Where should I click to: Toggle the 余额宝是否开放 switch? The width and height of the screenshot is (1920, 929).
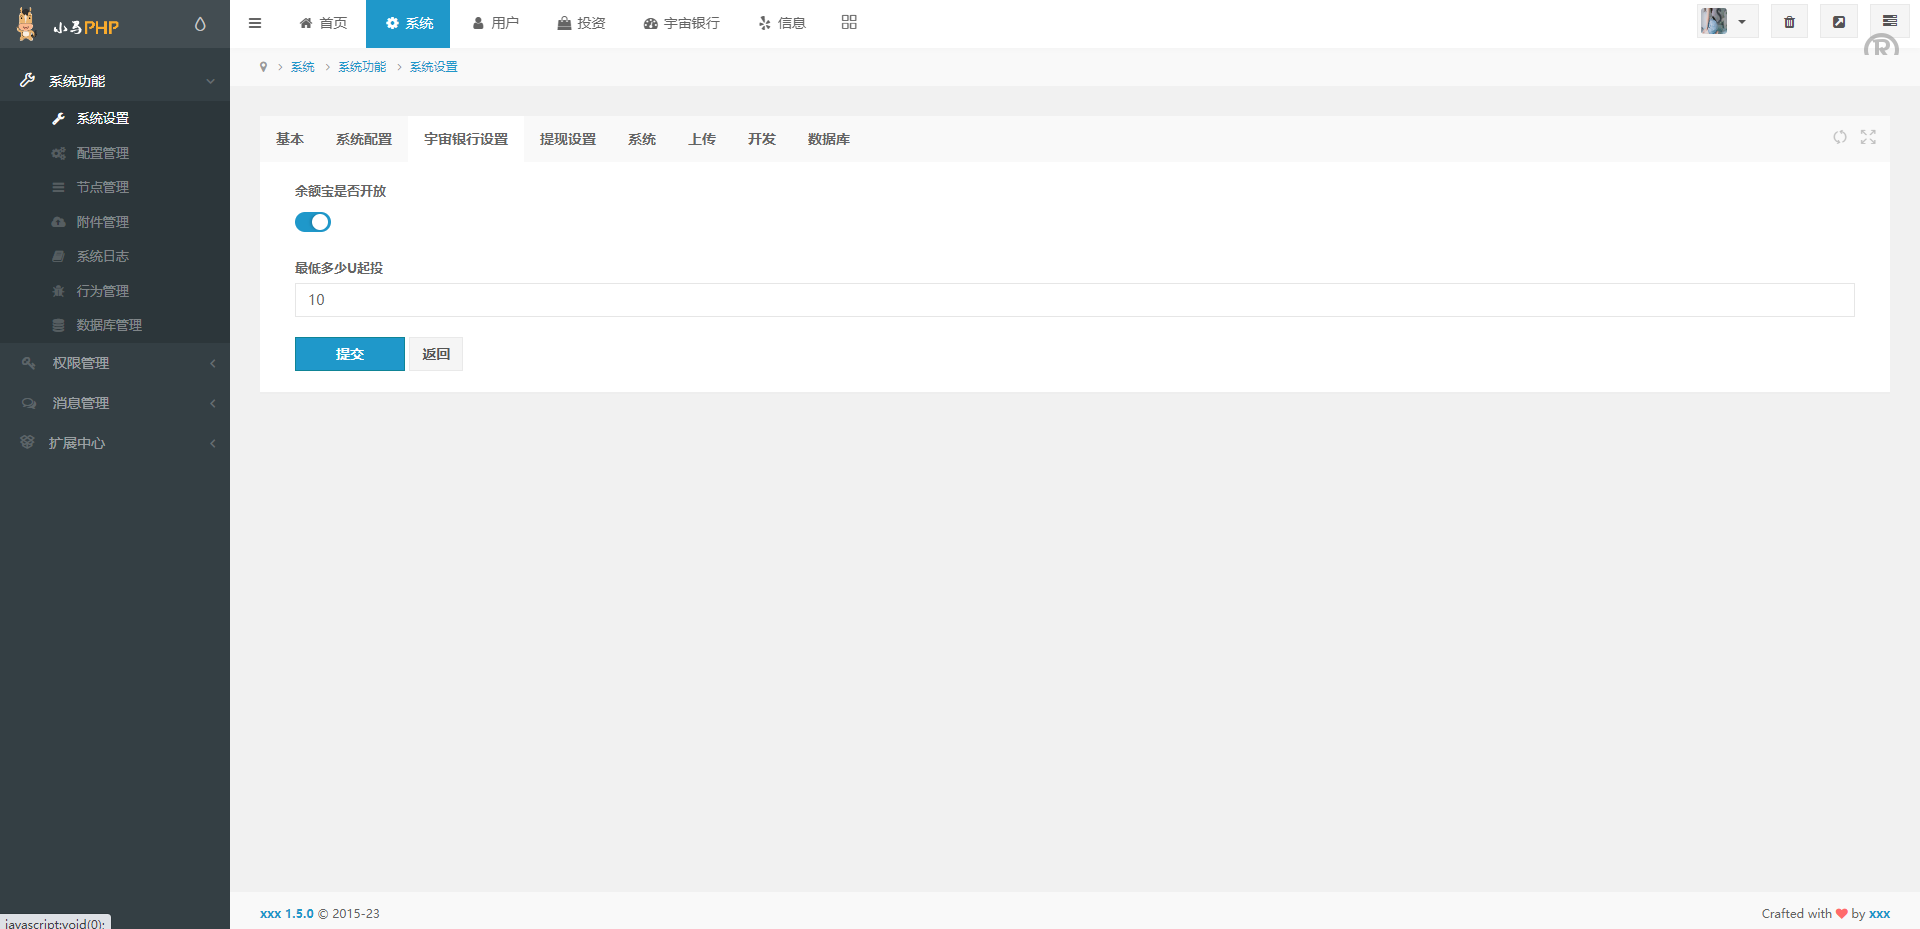click(312, 222)
